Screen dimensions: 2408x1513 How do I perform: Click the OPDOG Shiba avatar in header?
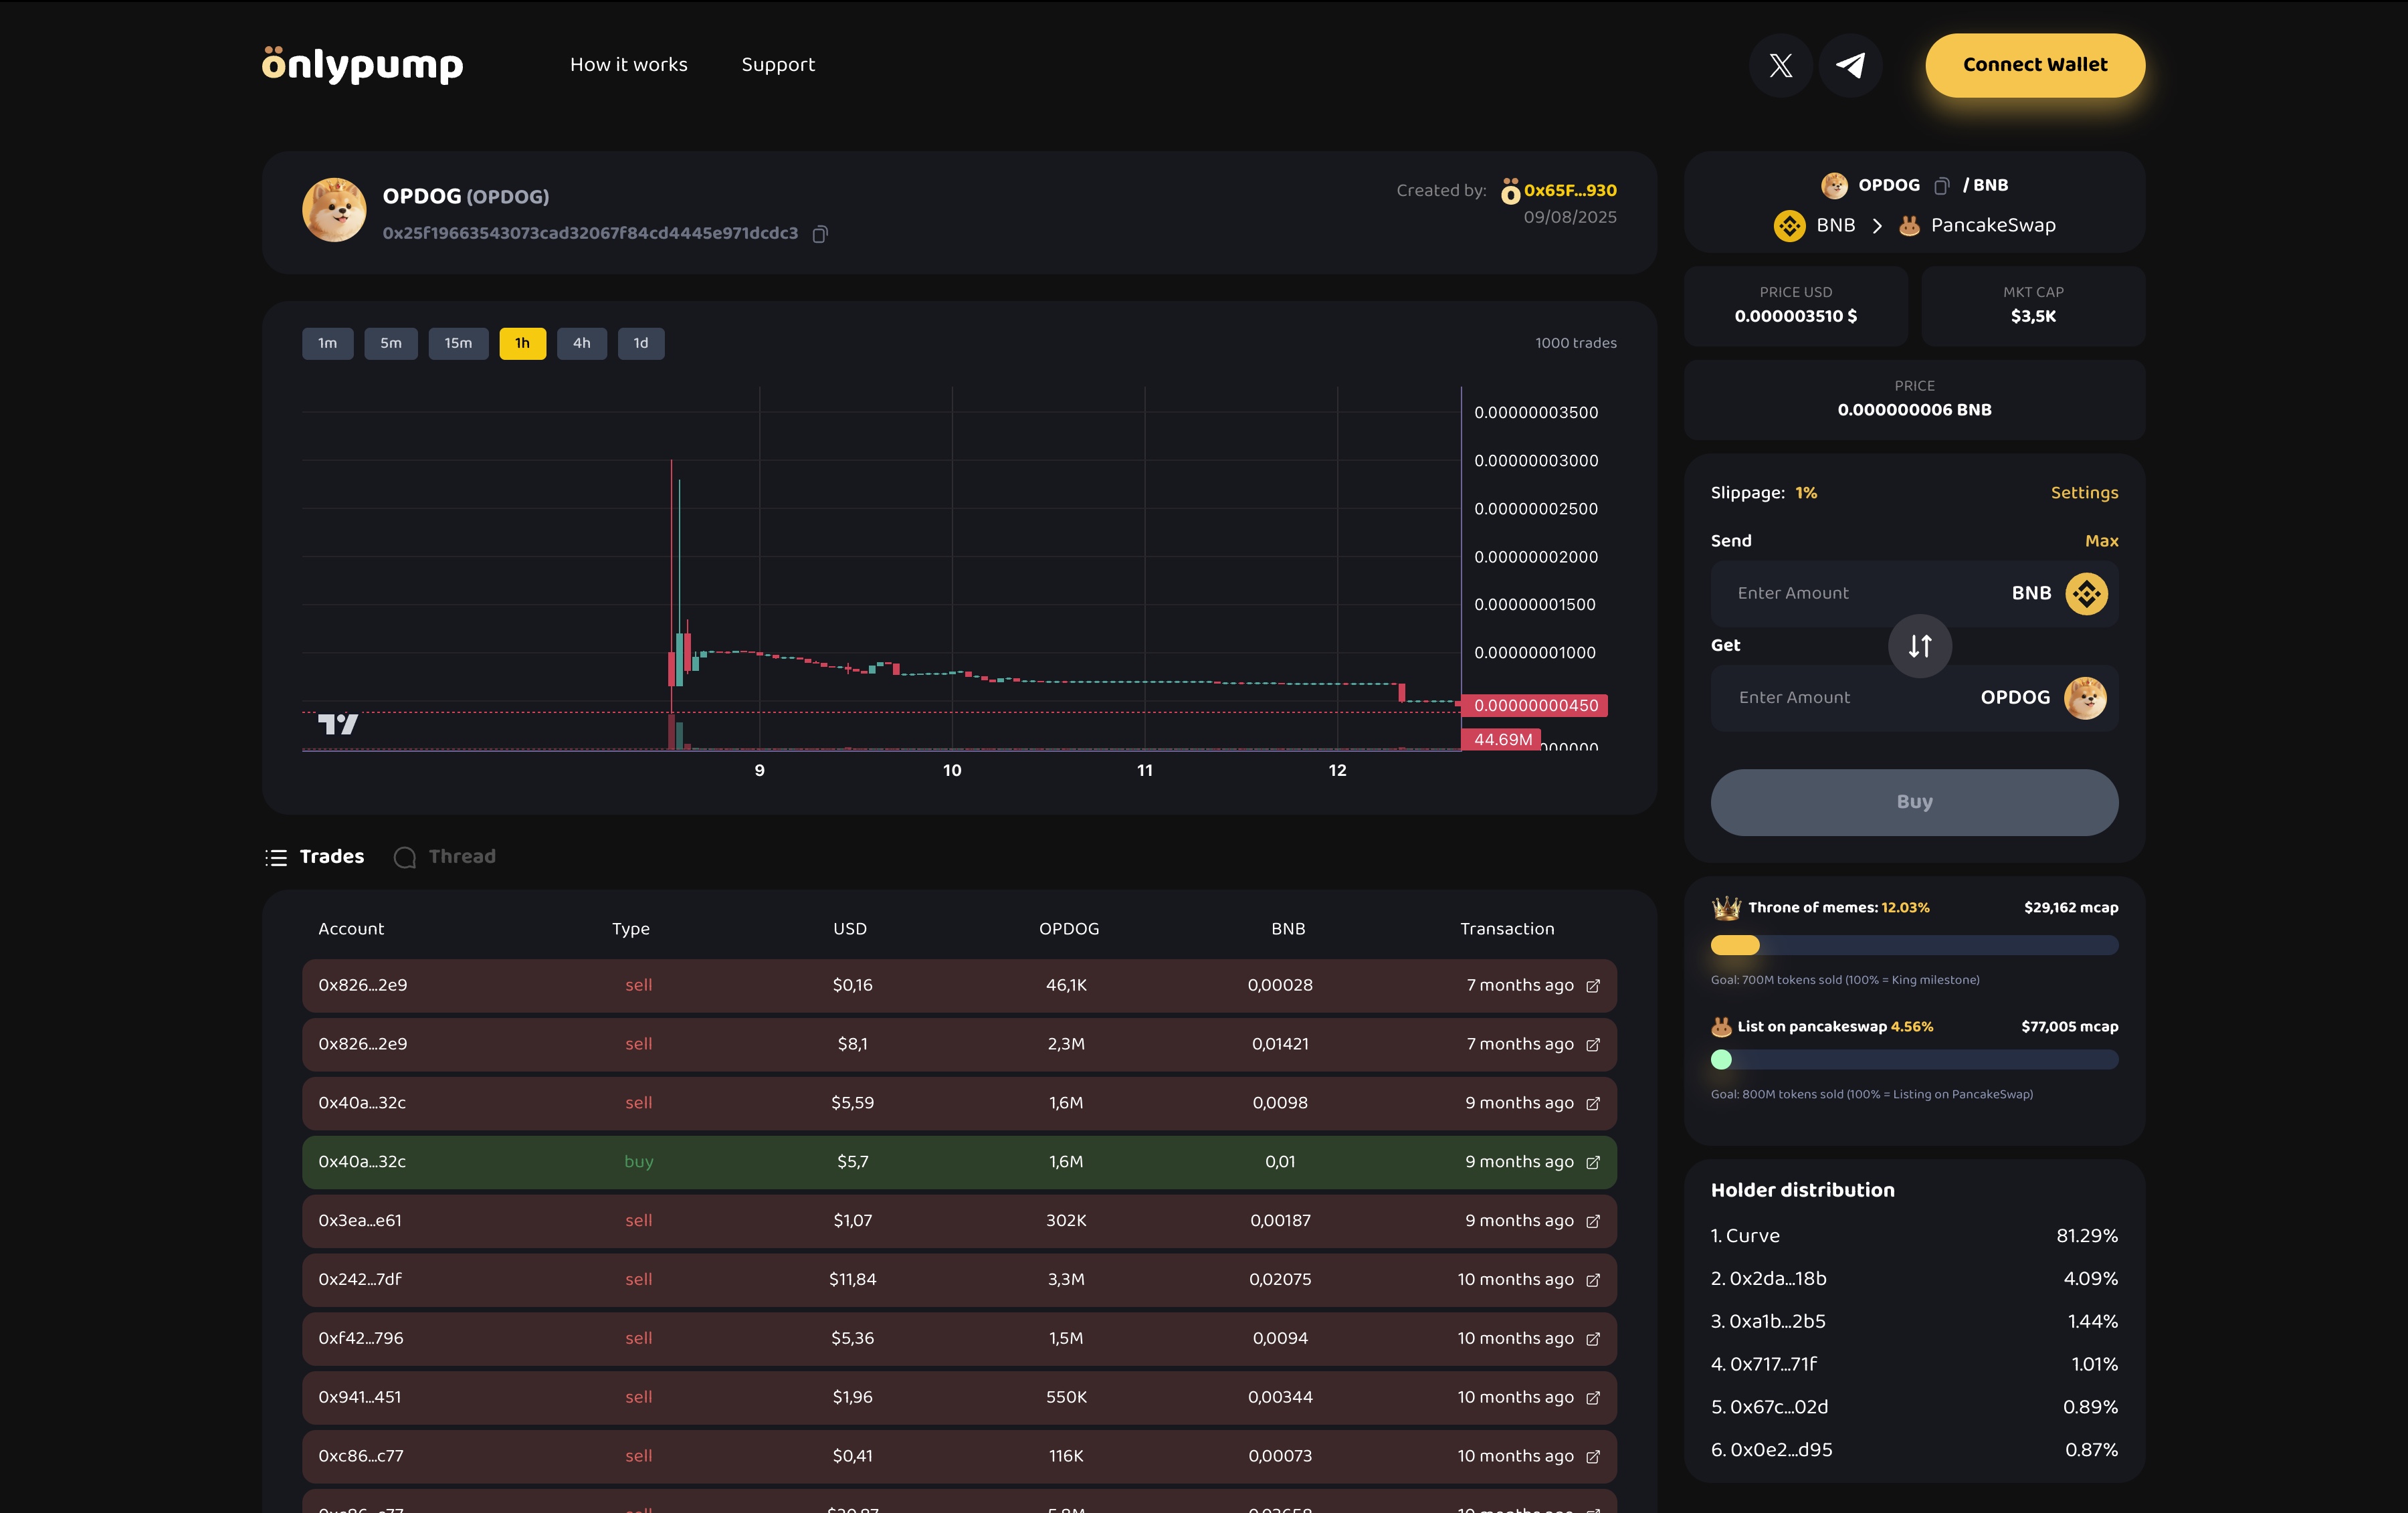(x=334, y=211)
